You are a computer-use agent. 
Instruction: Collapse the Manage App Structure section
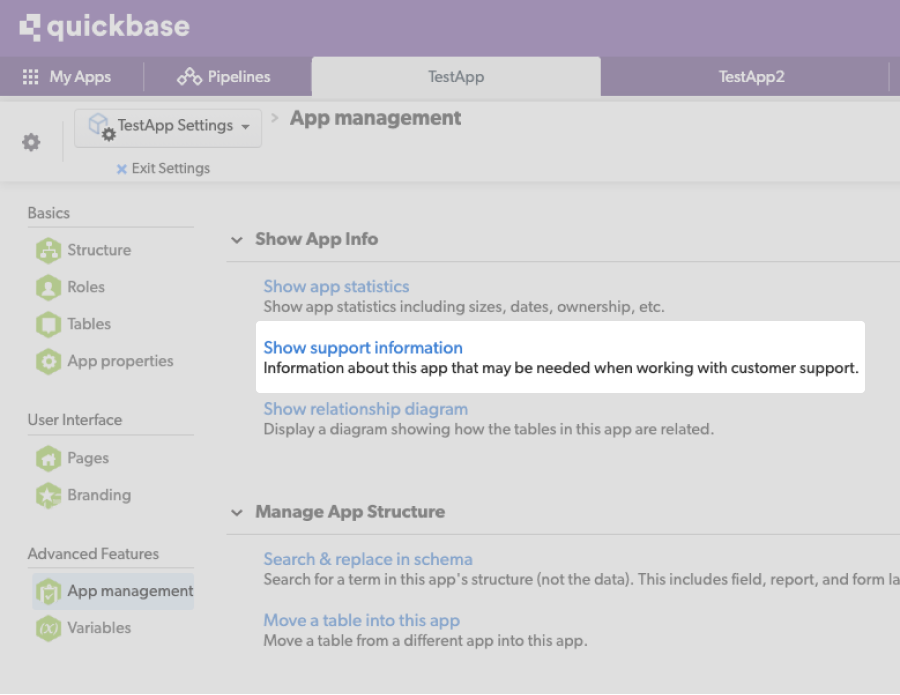[237, 511]
